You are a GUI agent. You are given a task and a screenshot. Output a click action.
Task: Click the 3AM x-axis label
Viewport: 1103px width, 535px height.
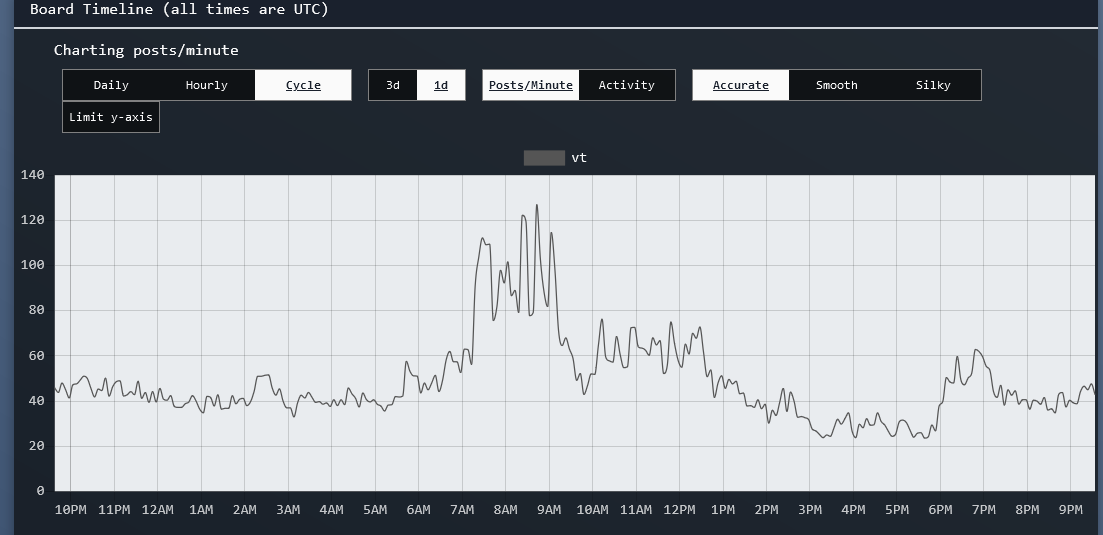click(x=288, y=510)
